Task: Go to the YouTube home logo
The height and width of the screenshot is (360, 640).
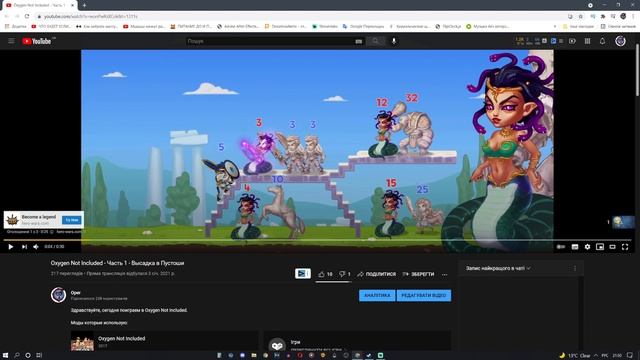Action: (x=37, y=41)
